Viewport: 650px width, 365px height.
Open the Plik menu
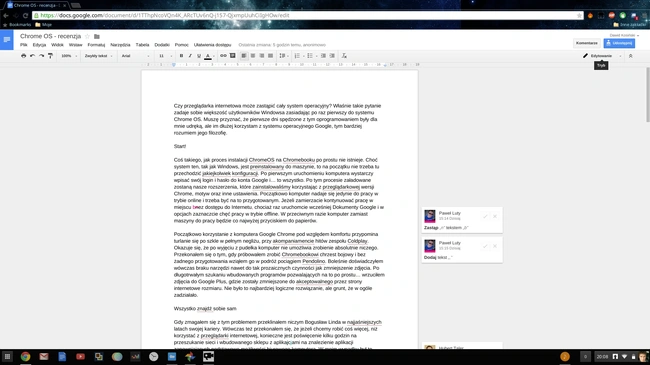tap(24, 45)
